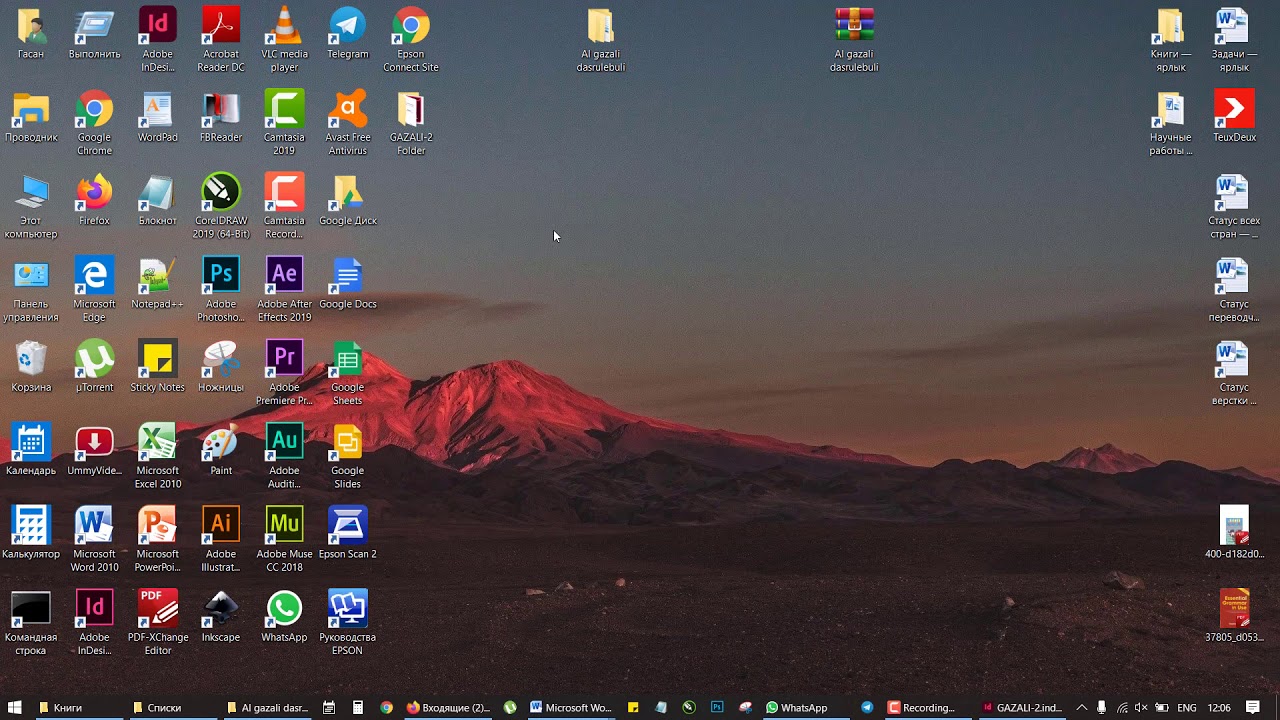Image resolution: width=1280 pixels, height=720 pixels.
Task: Click the Camtasia 2019 desktop shortcut
Action: (284, 123)
